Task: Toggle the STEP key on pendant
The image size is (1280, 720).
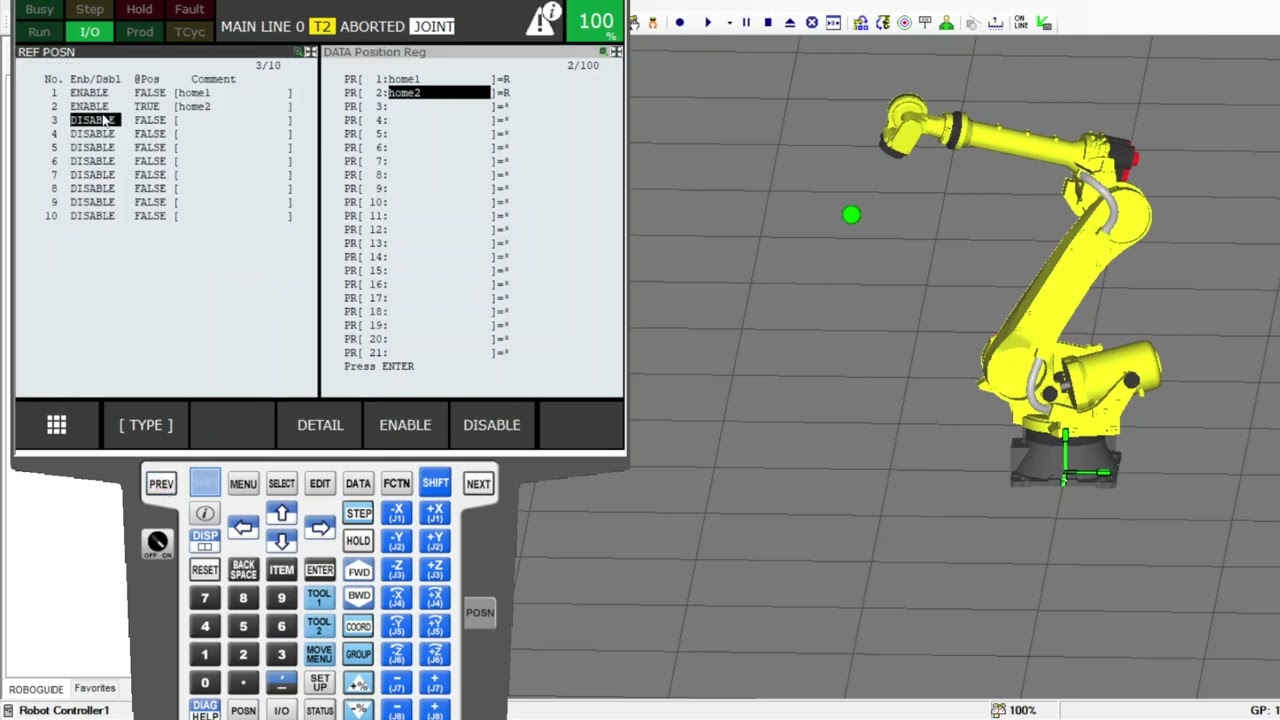Action: point(358,513)
